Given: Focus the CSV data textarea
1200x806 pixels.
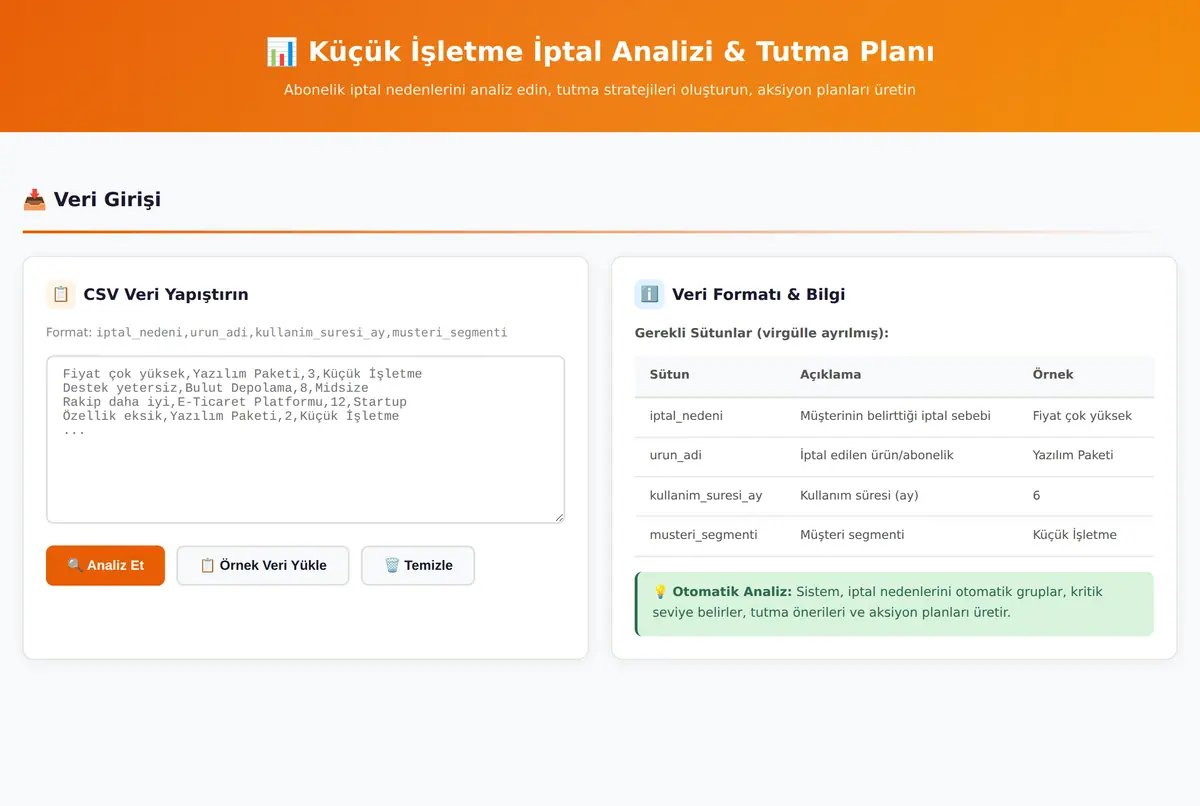Looking at the screenshot, I should point(305,439).
